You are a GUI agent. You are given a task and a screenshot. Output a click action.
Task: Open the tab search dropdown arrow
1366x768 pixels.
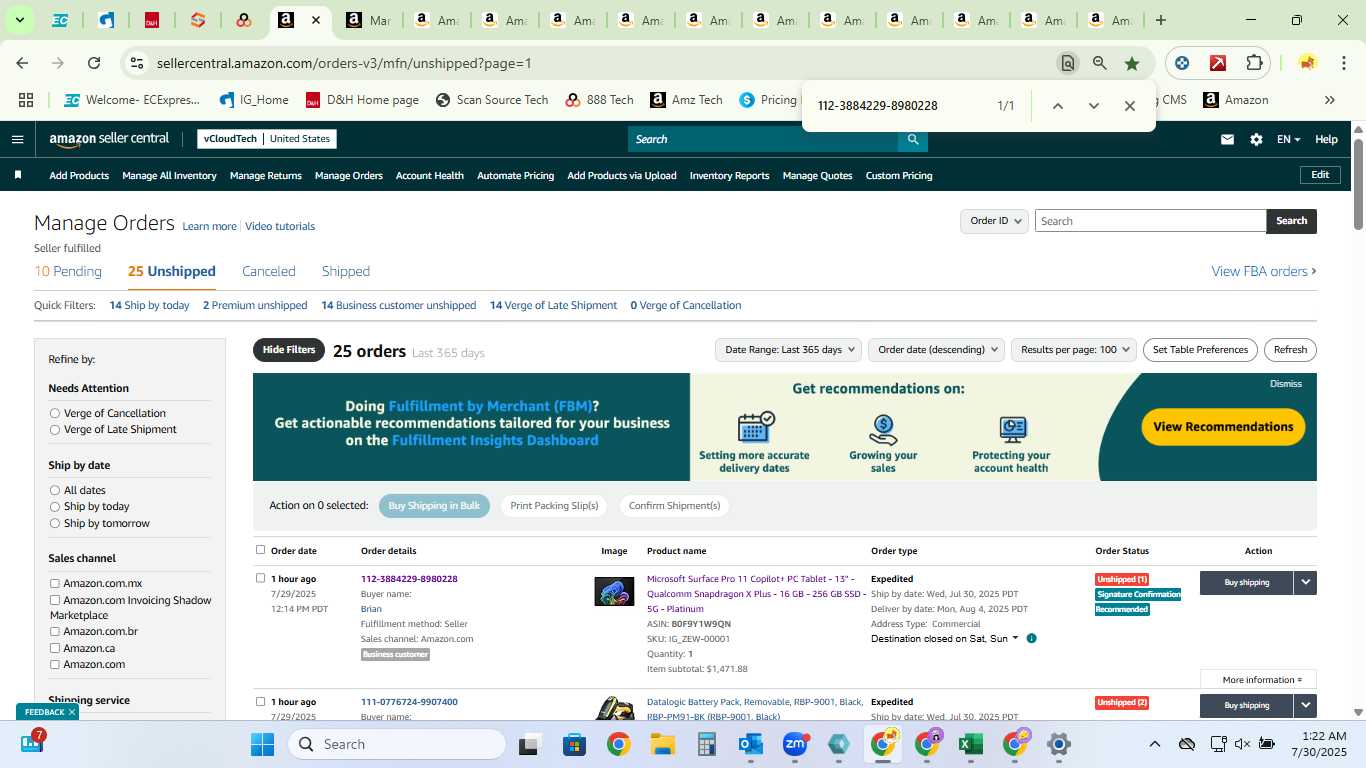pyautogui.click(x=19, y=20)
